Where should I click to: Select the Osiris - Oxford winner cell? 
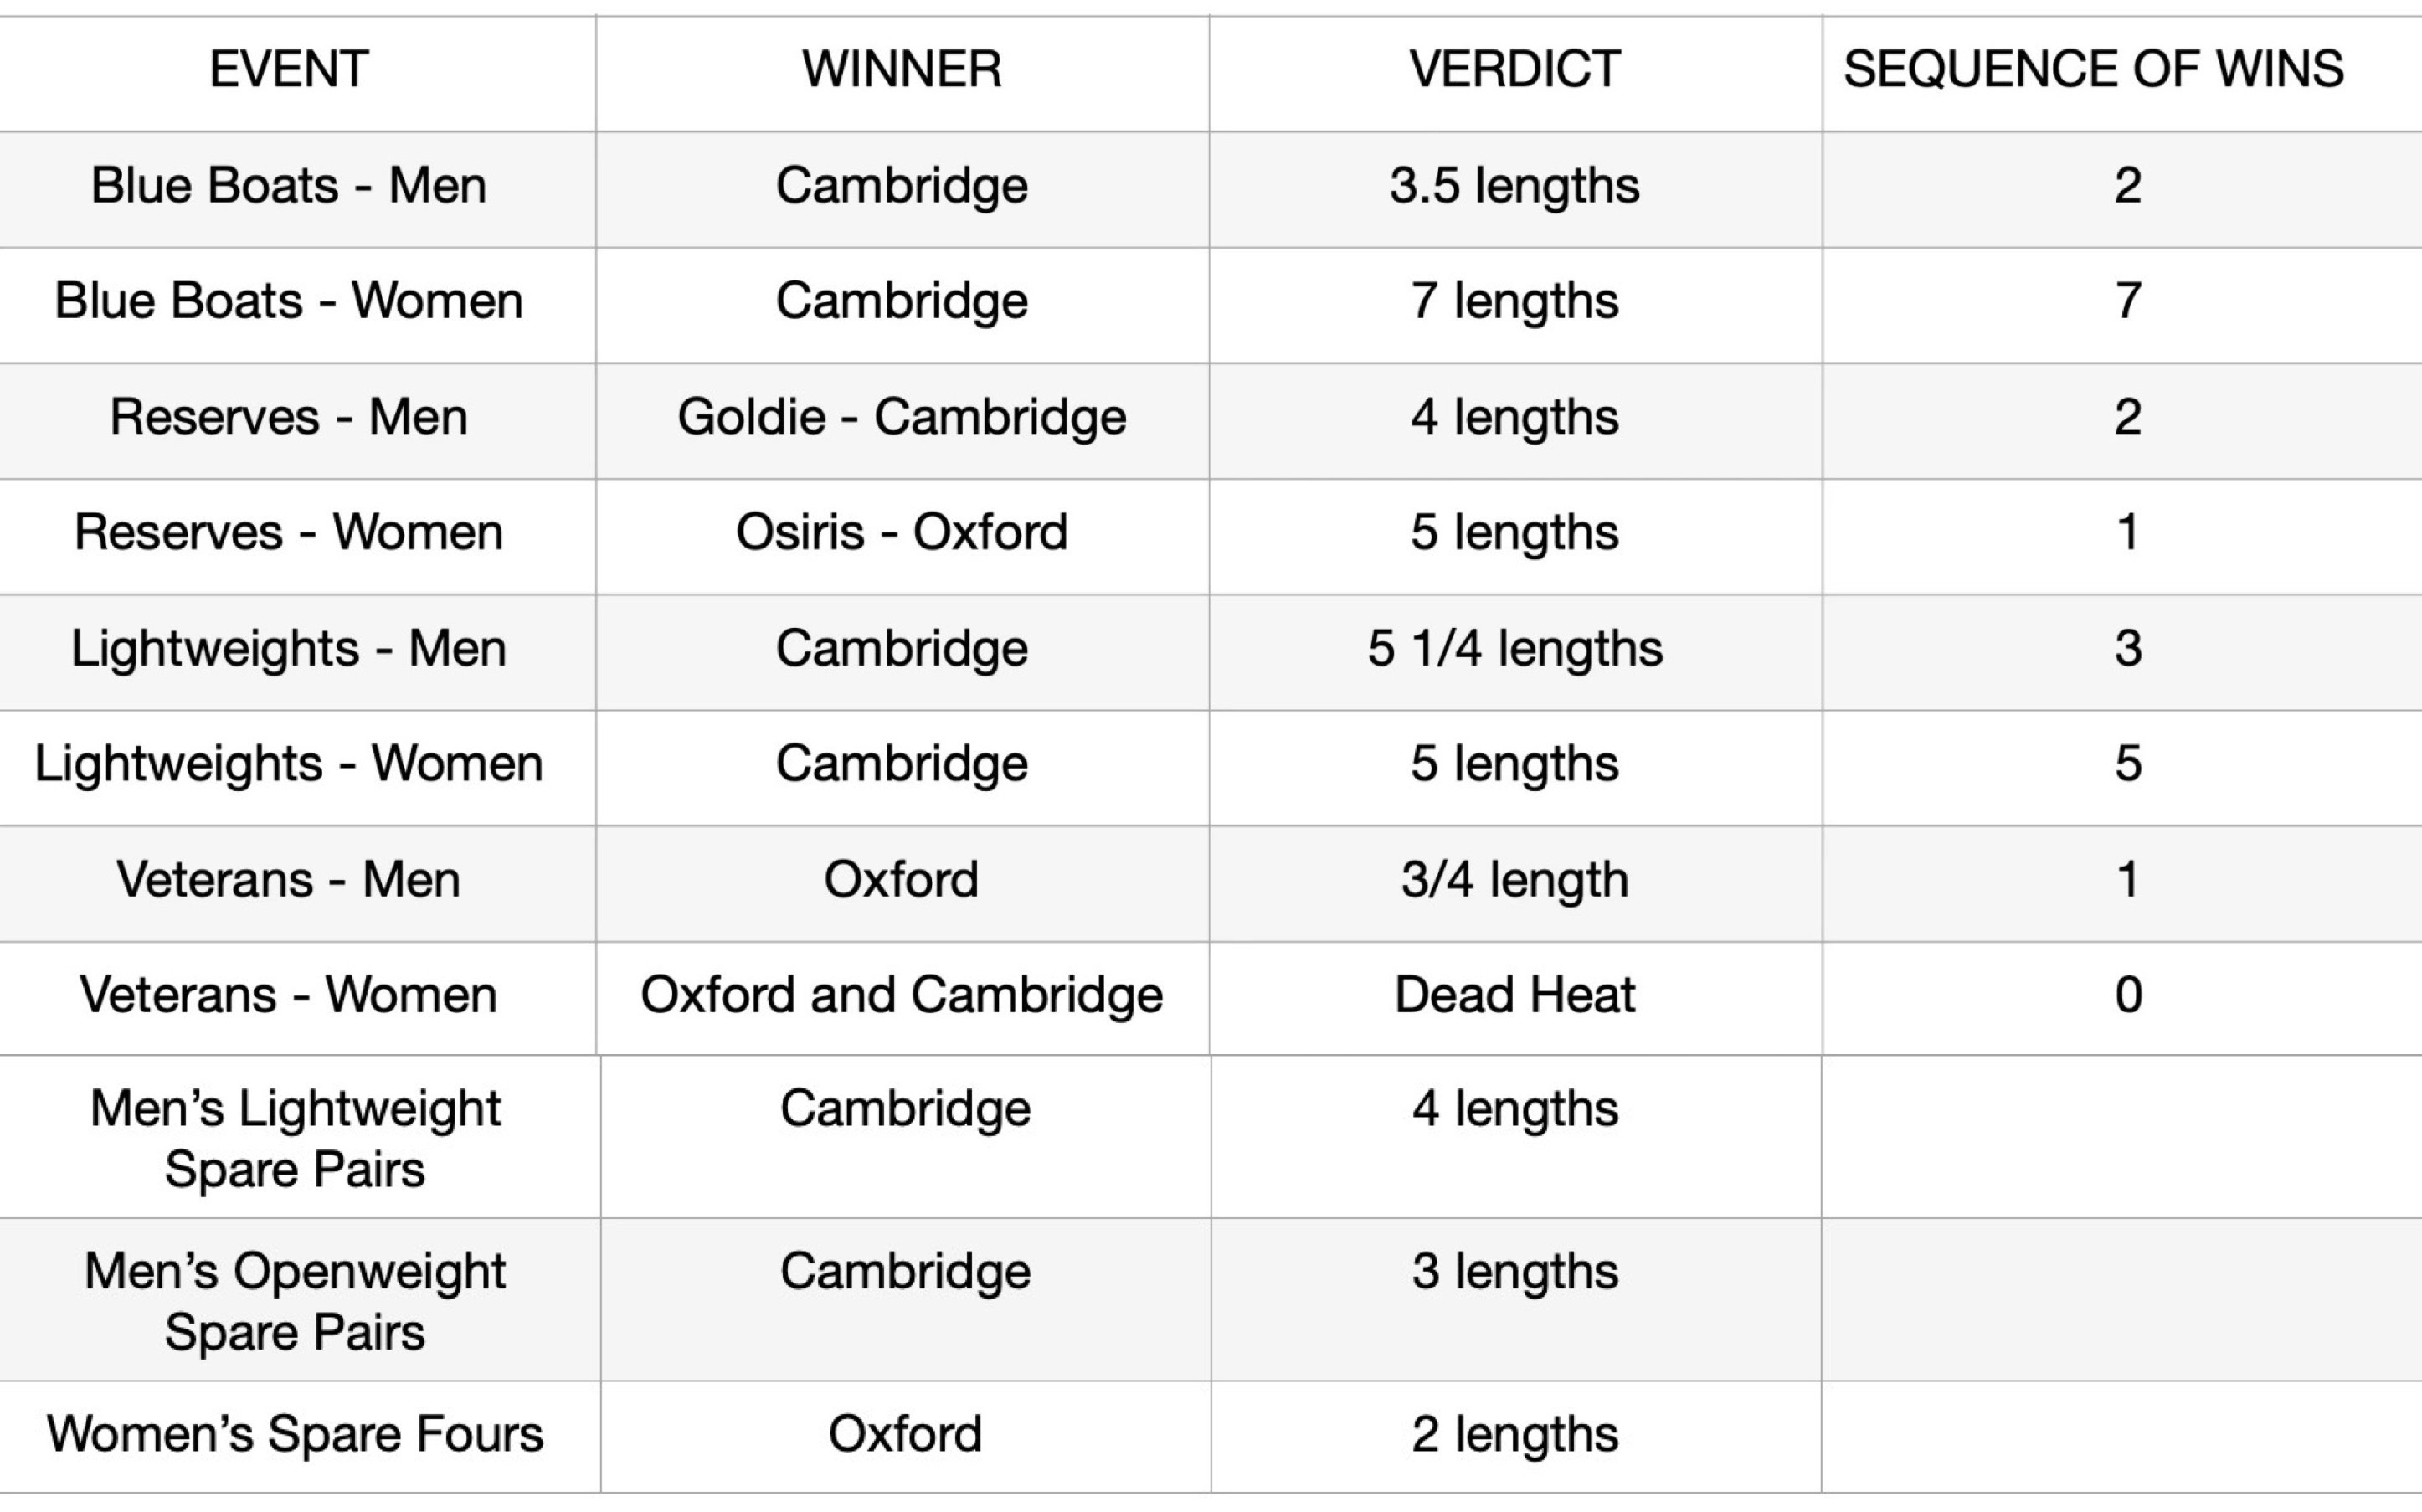tap(901, 532)
